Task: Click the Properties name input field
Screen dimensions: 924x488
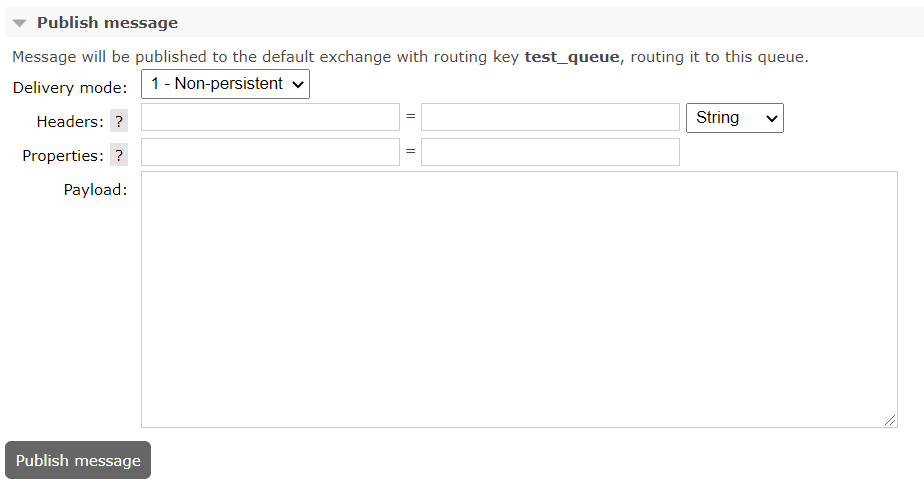Action: tap(270, 152)
